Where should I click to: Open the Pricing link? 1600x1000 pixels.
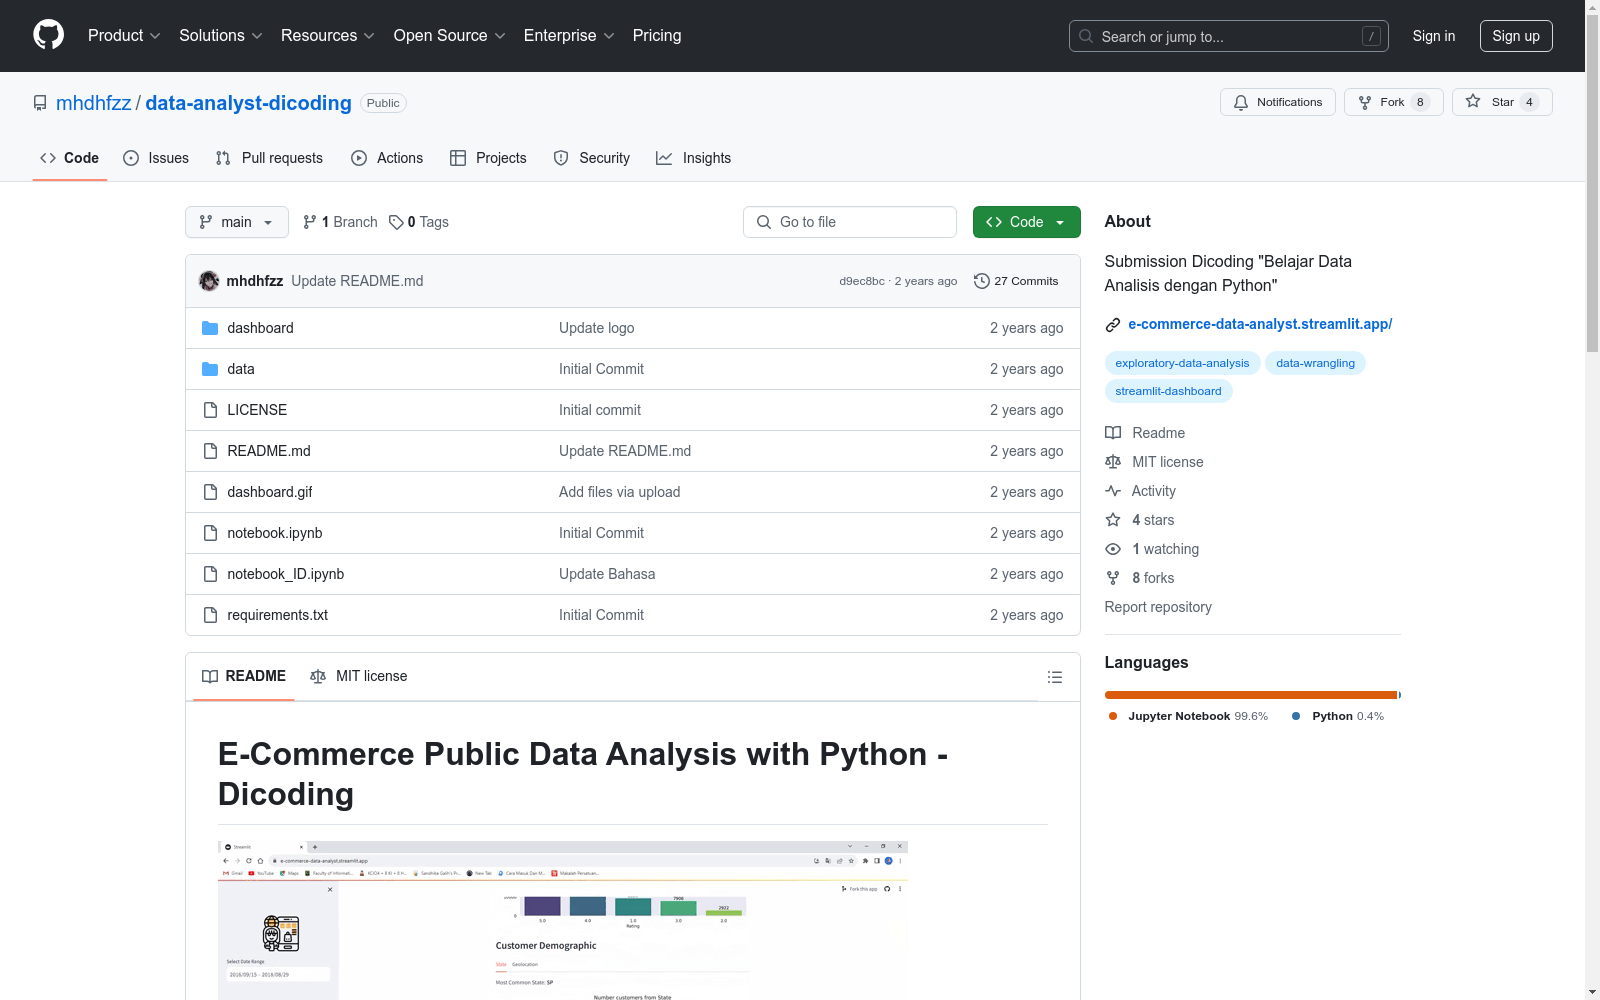tap(657, 36)
